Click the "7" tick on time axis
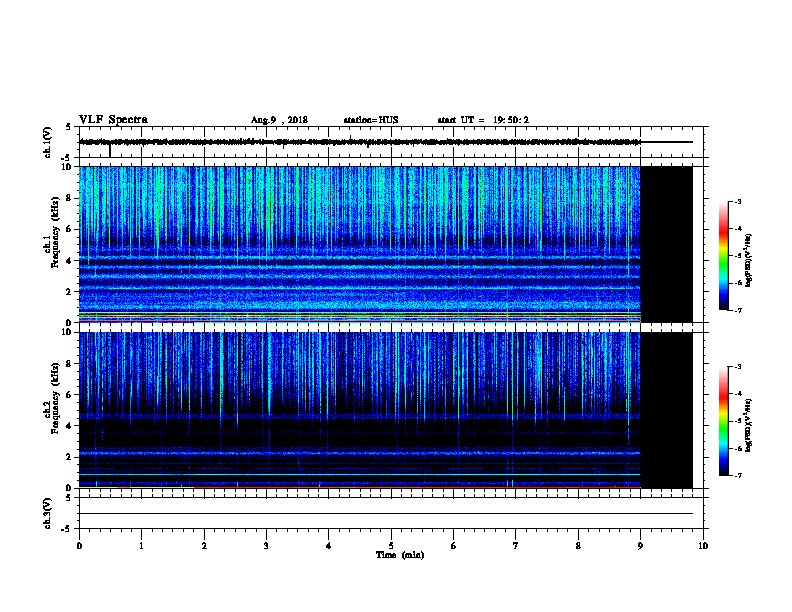 [x=516, y=546]
